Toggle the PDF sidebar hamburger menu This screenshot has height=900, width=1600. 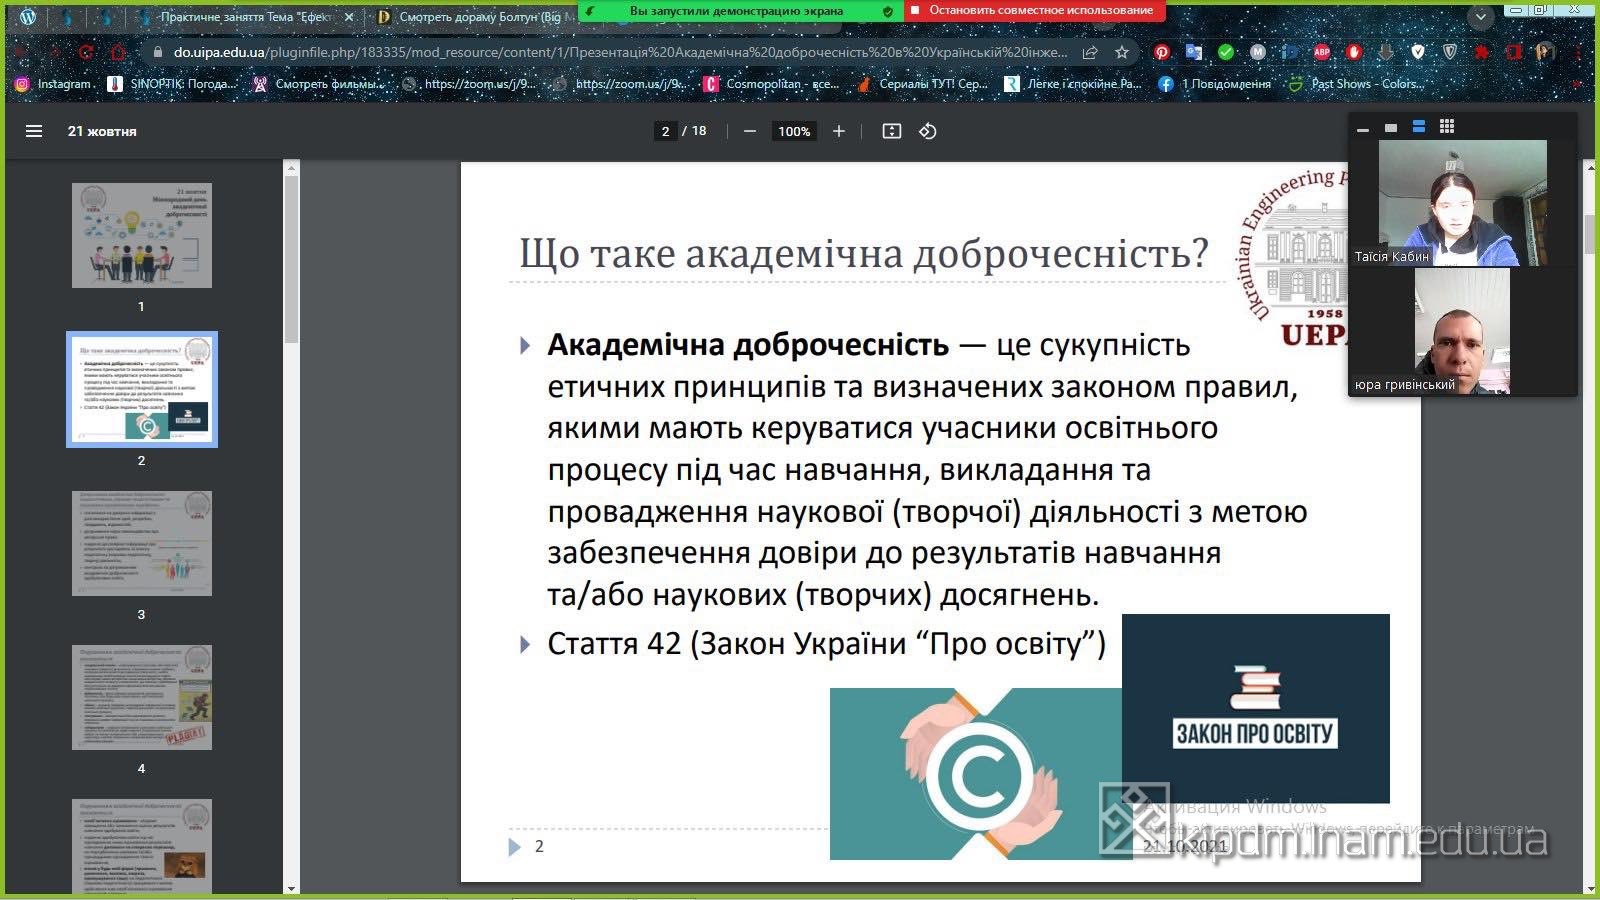click(x=34, y=131)
